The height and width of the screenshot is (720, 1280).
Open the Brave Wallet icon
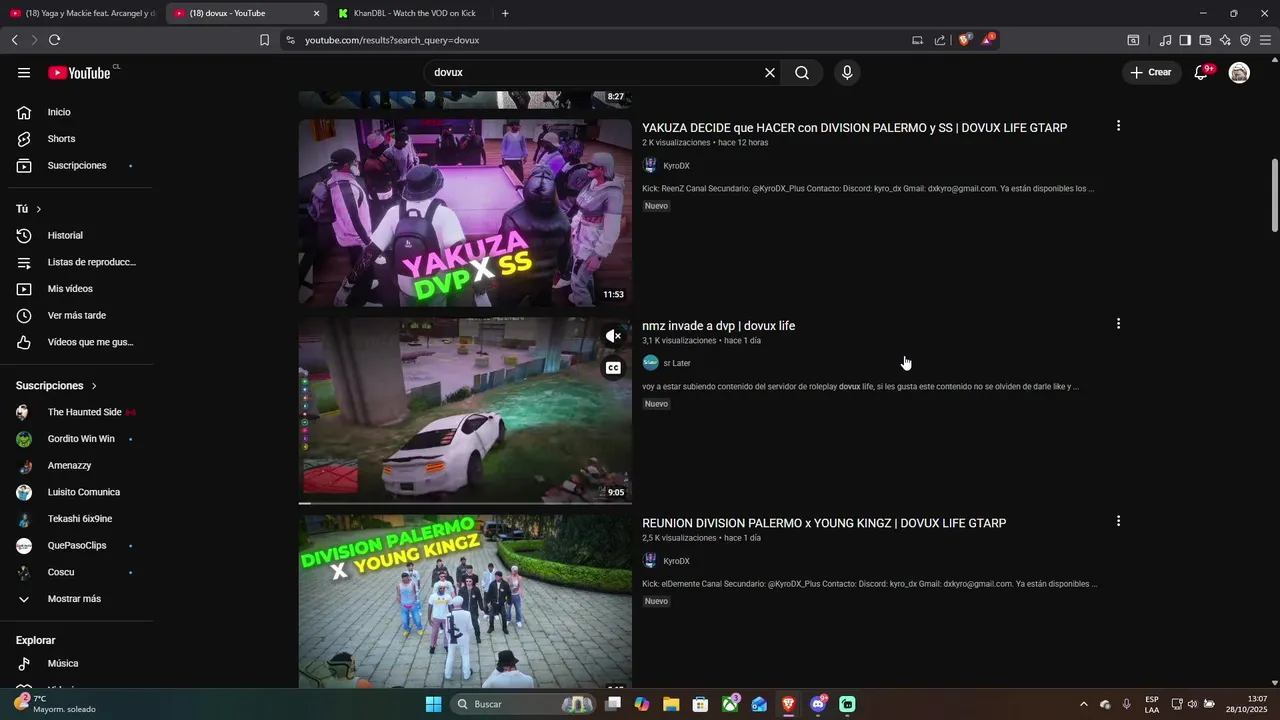1205,40
